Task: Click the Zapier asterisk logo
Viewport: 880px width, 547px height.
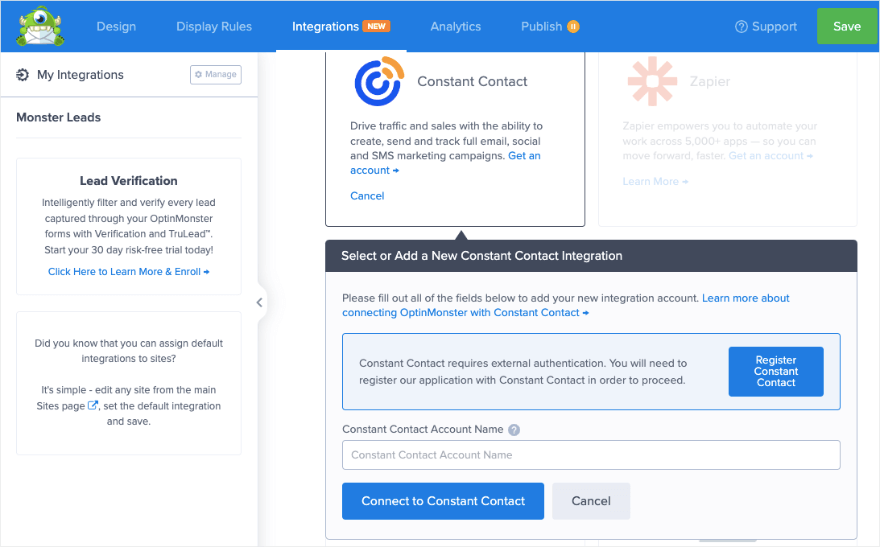Action: coord(652,81)
